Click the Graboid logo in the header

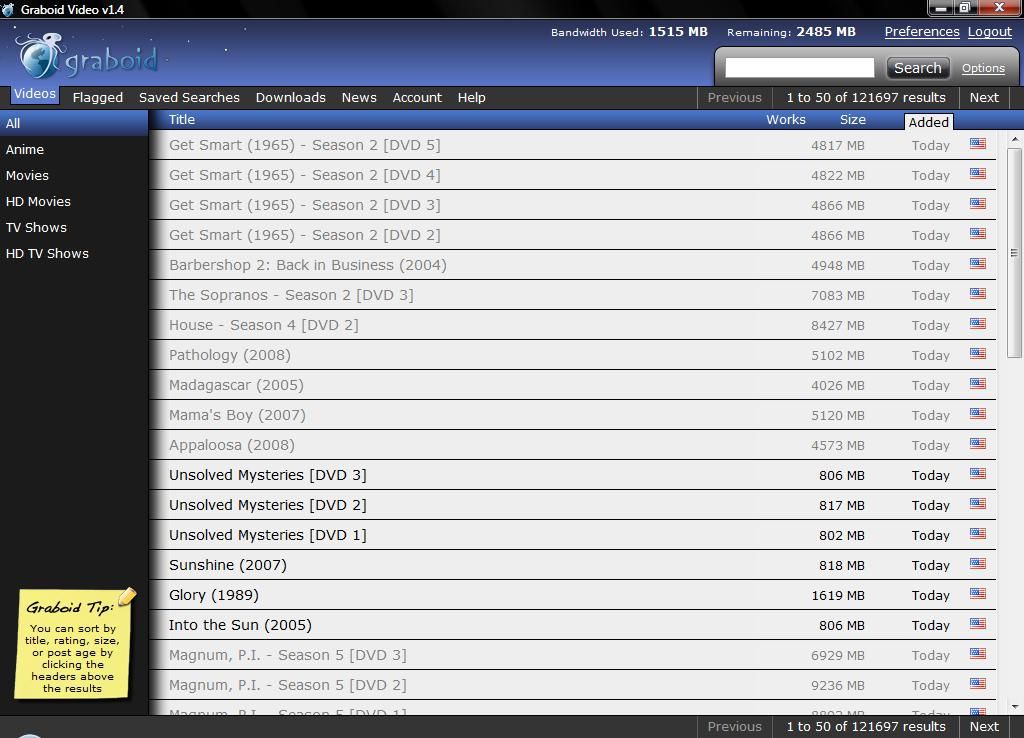pyautogui.click(x=86, y=57)
